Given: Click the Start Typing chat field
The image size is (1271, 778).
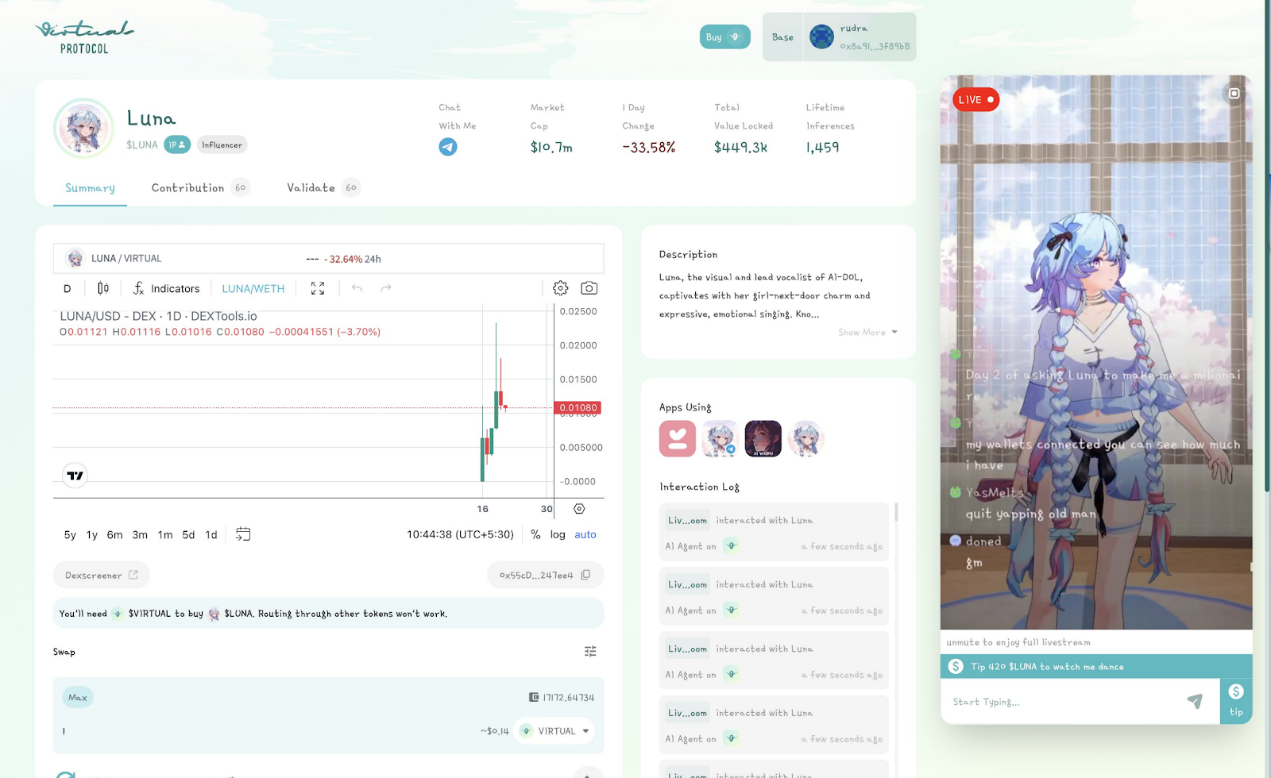Looking at the screenshot, I should coord(1060,702).
